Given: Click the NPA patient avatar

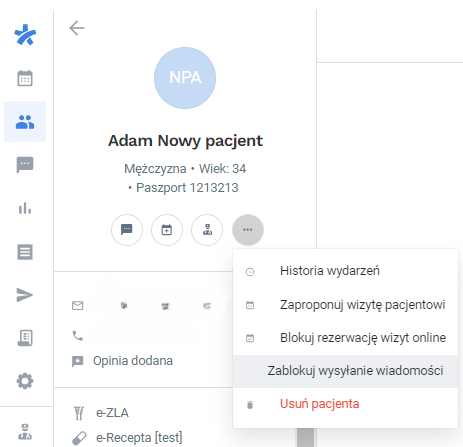Looking at the screenshot, I should click(x=185, y=78).
